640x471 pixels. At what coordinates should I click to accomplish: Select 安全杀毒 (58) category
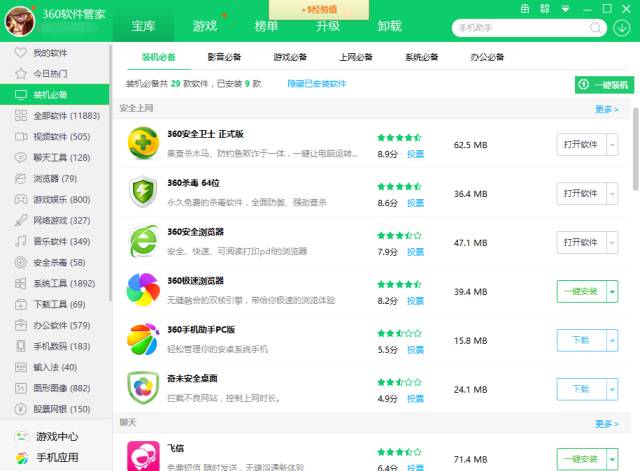click(x=55, y=262)
